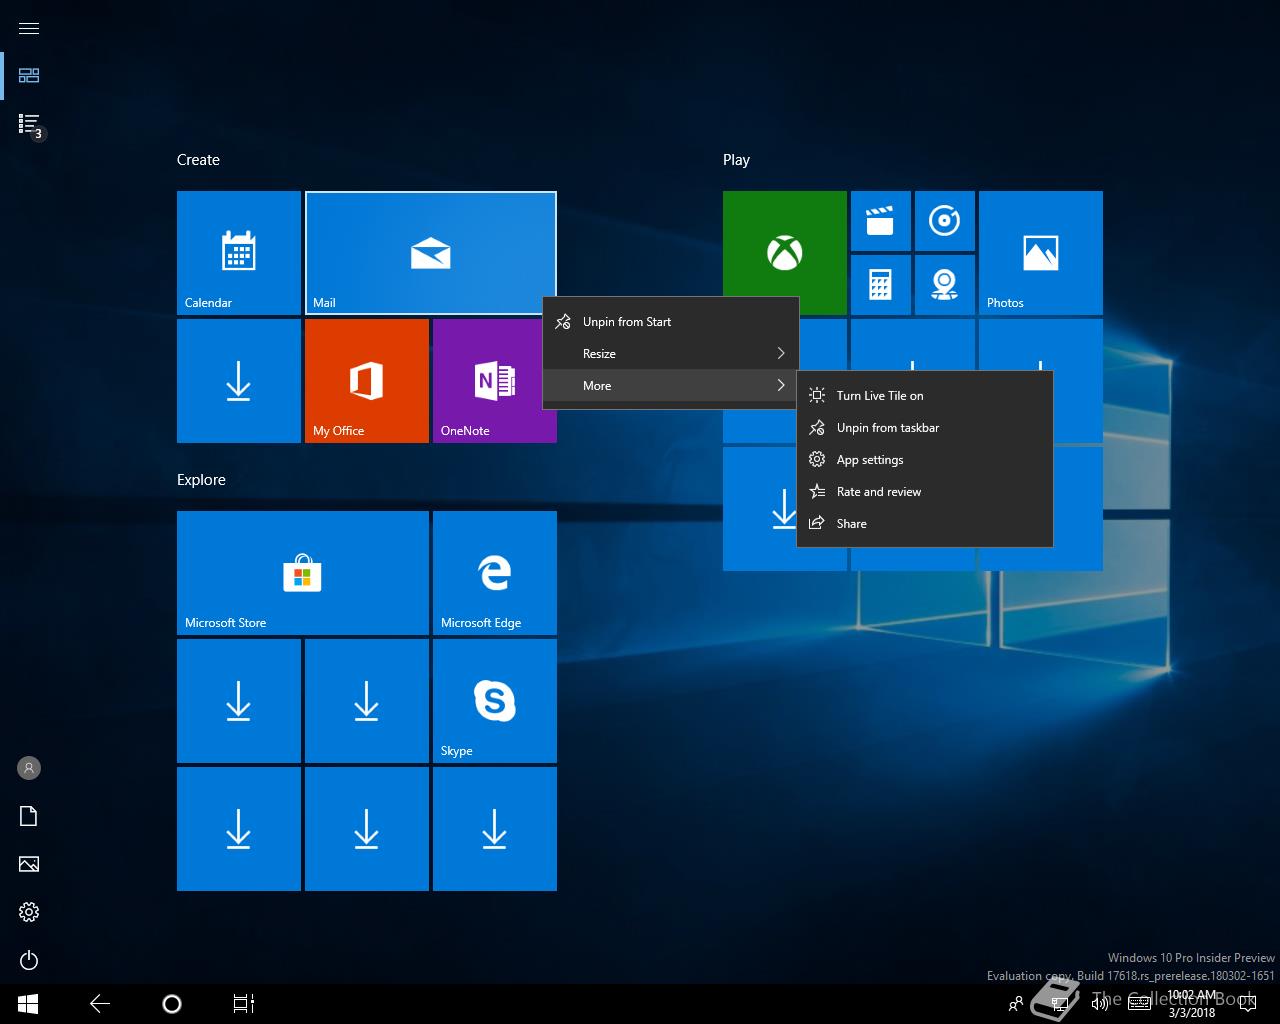Select Unpin from taskbar
Image resolution: width=1280 pixels, height=1024 pixels.
point(925,428)
